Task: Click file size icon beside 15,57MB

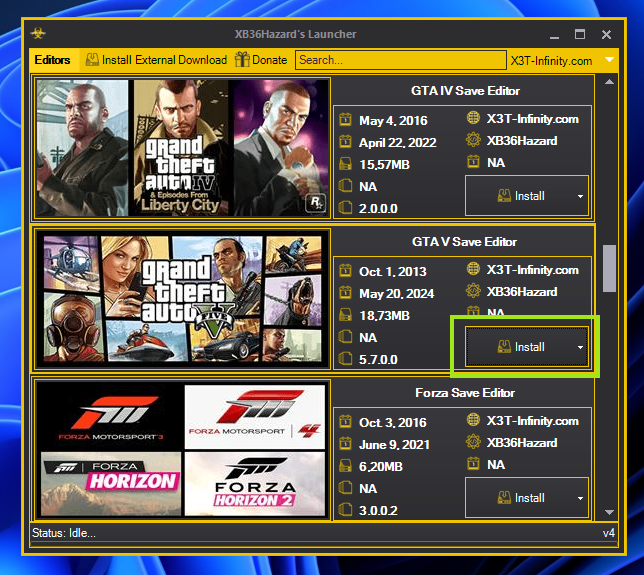Action: click(x=345, y=164)
